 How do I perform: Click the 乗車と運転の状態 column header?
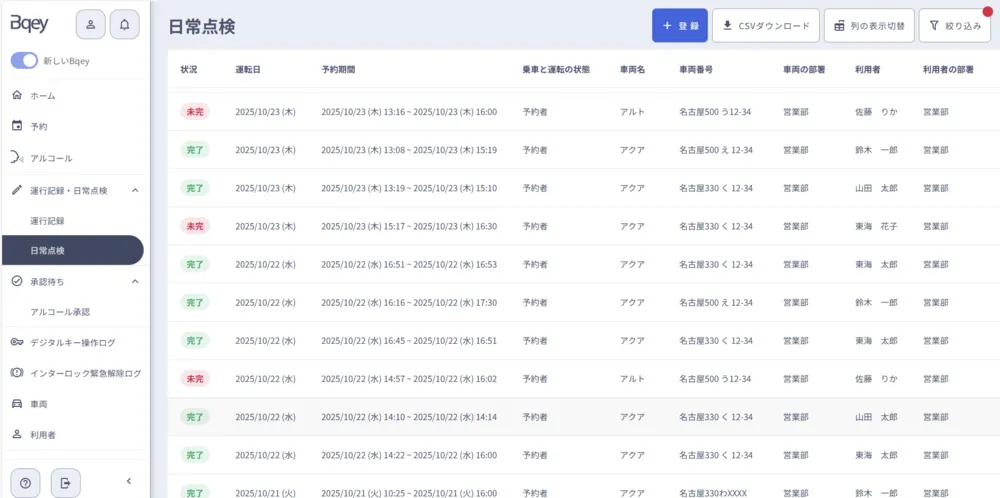point(556,70)
